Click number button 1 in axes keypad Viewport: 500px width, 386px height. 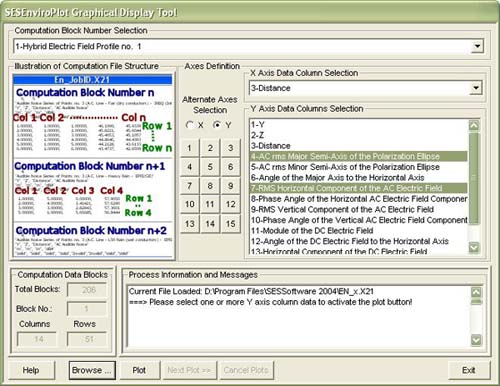(189, 148)
